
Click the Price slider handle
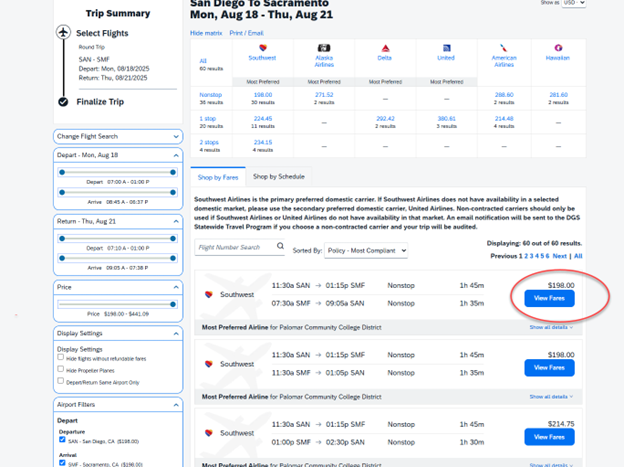click(173, 305)
